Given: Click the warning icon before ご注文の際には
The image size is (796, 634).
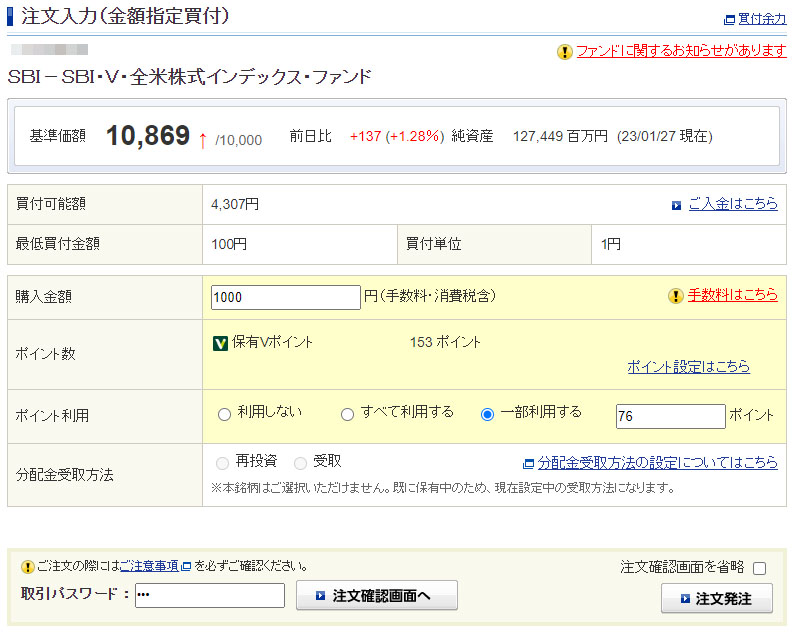Looking at the screenshot, I should point(27,567).
